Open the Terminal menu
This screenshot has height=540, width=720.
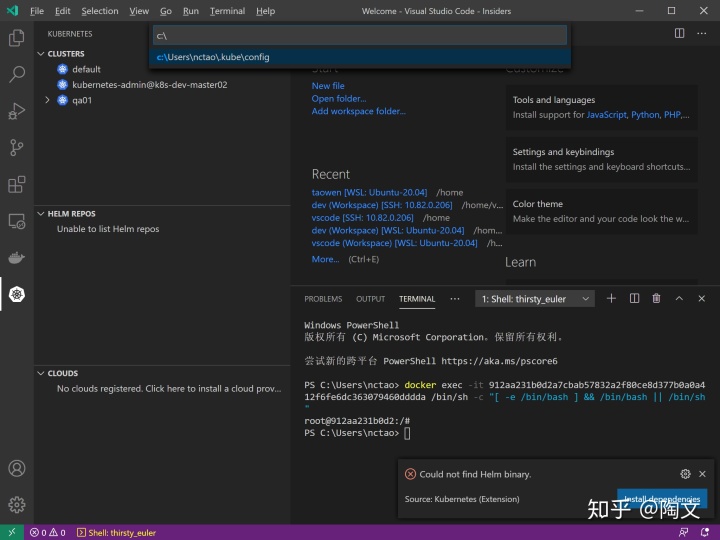pyautogui.click(x=227, y=11)
